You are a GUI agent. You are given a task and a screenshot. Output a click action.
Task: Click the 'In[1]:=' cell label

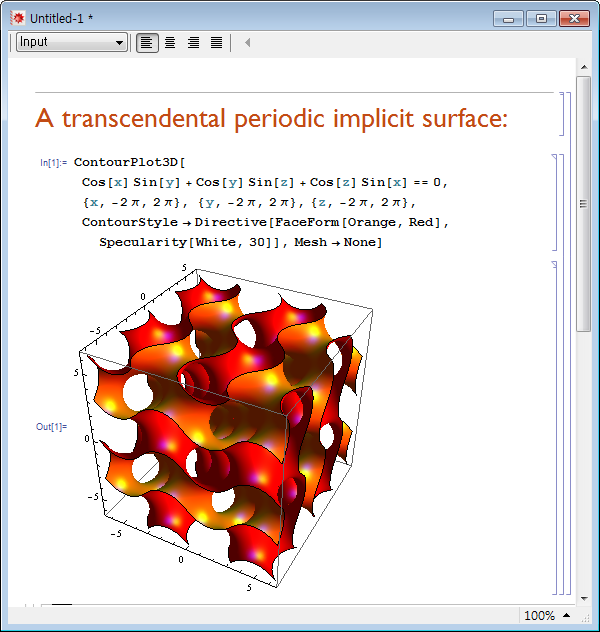54,163
